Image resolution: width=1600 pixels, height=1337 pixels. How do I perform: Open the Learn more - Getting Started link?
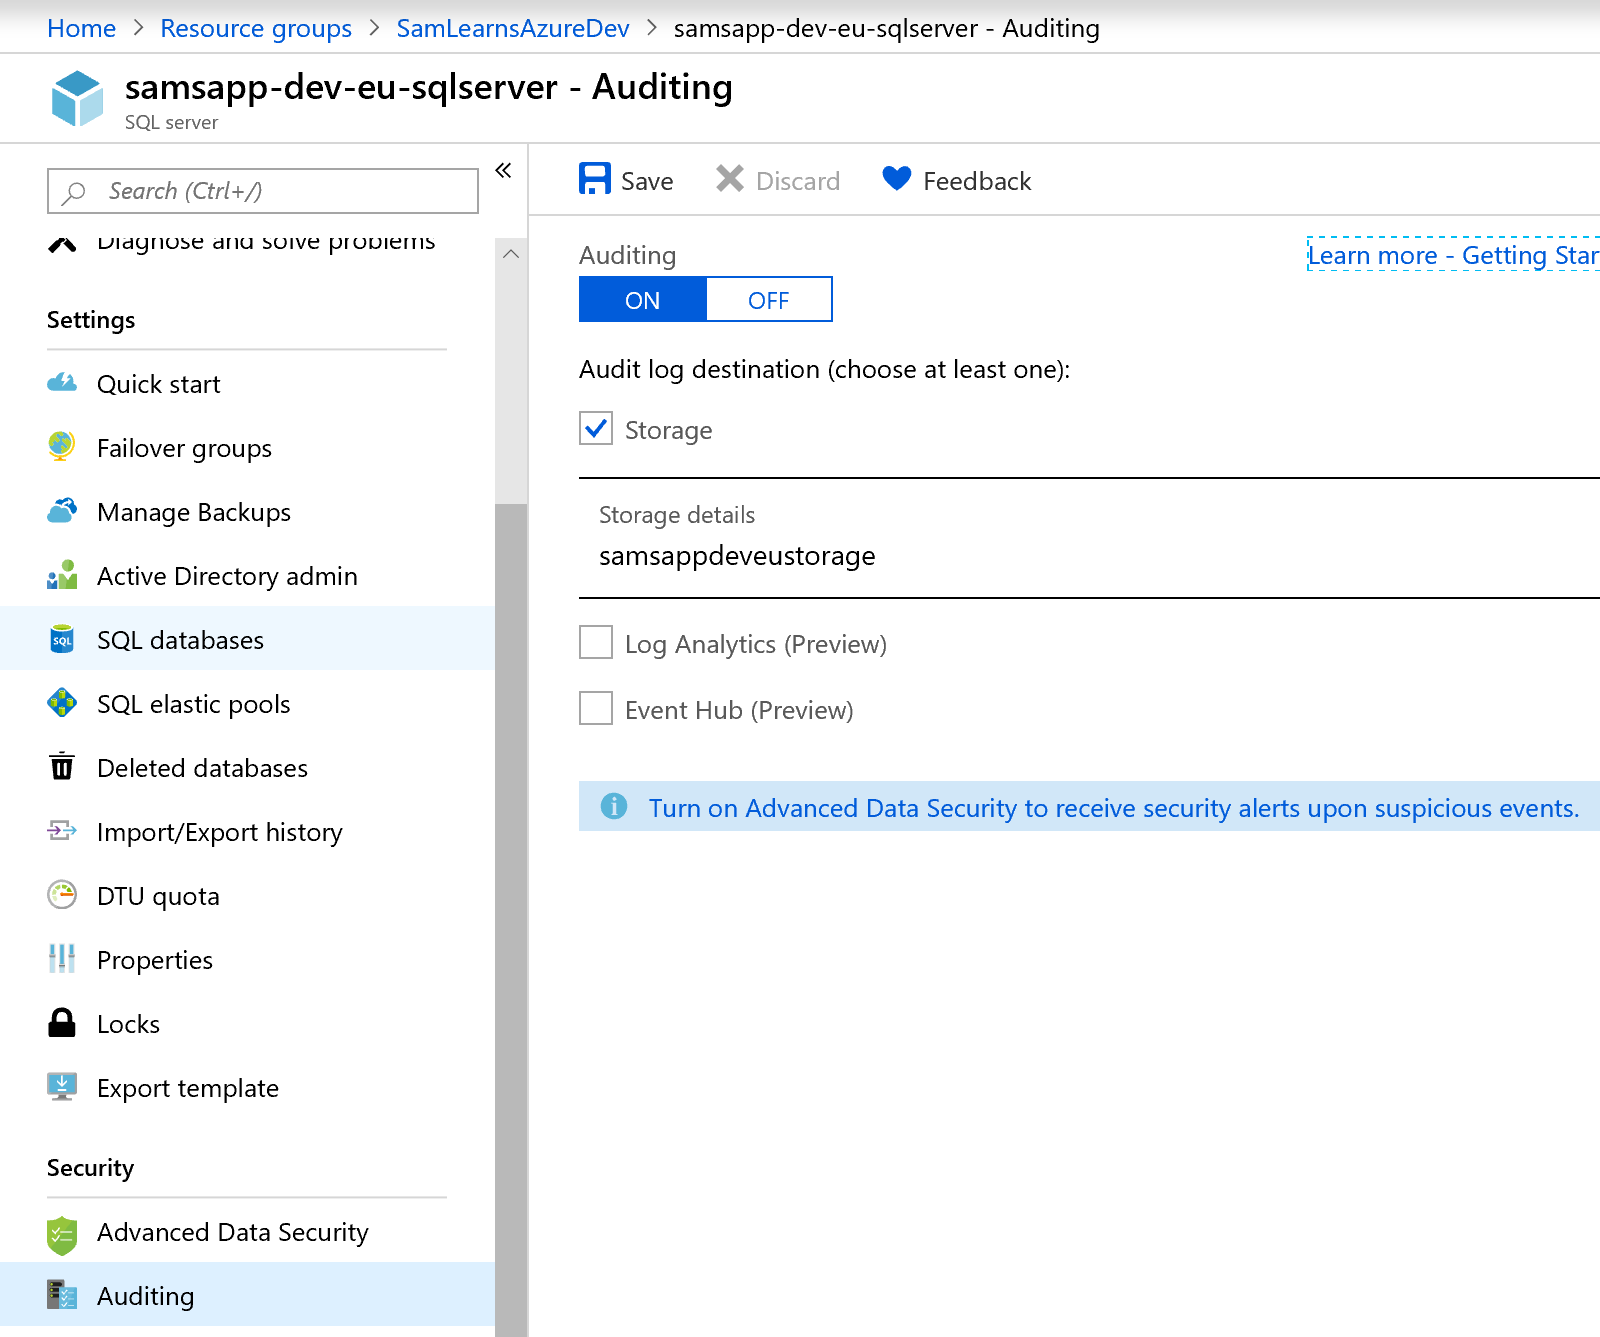click(1452, 256)
